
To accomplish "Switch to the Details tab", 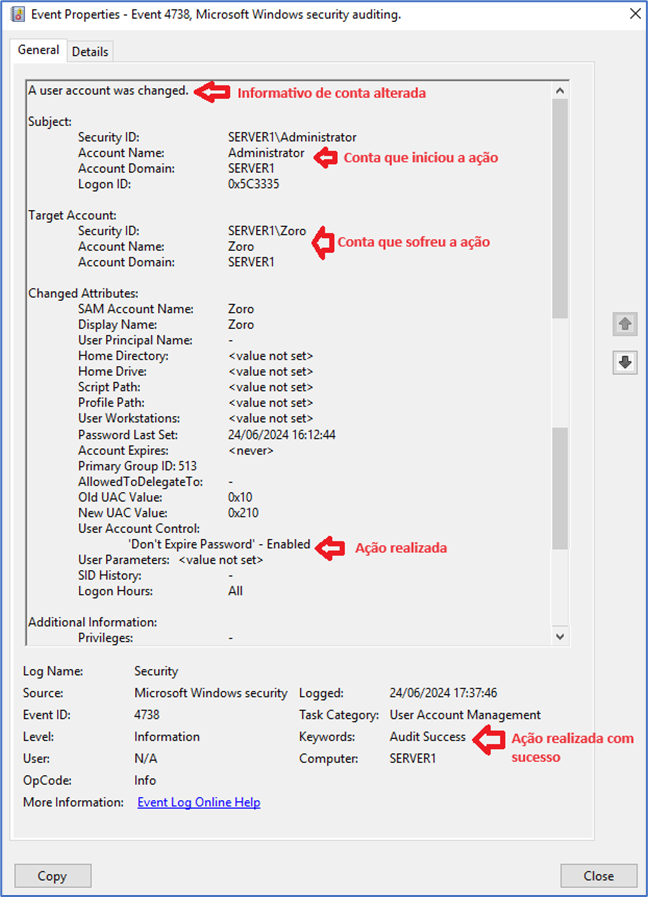I will click(90, 51).
